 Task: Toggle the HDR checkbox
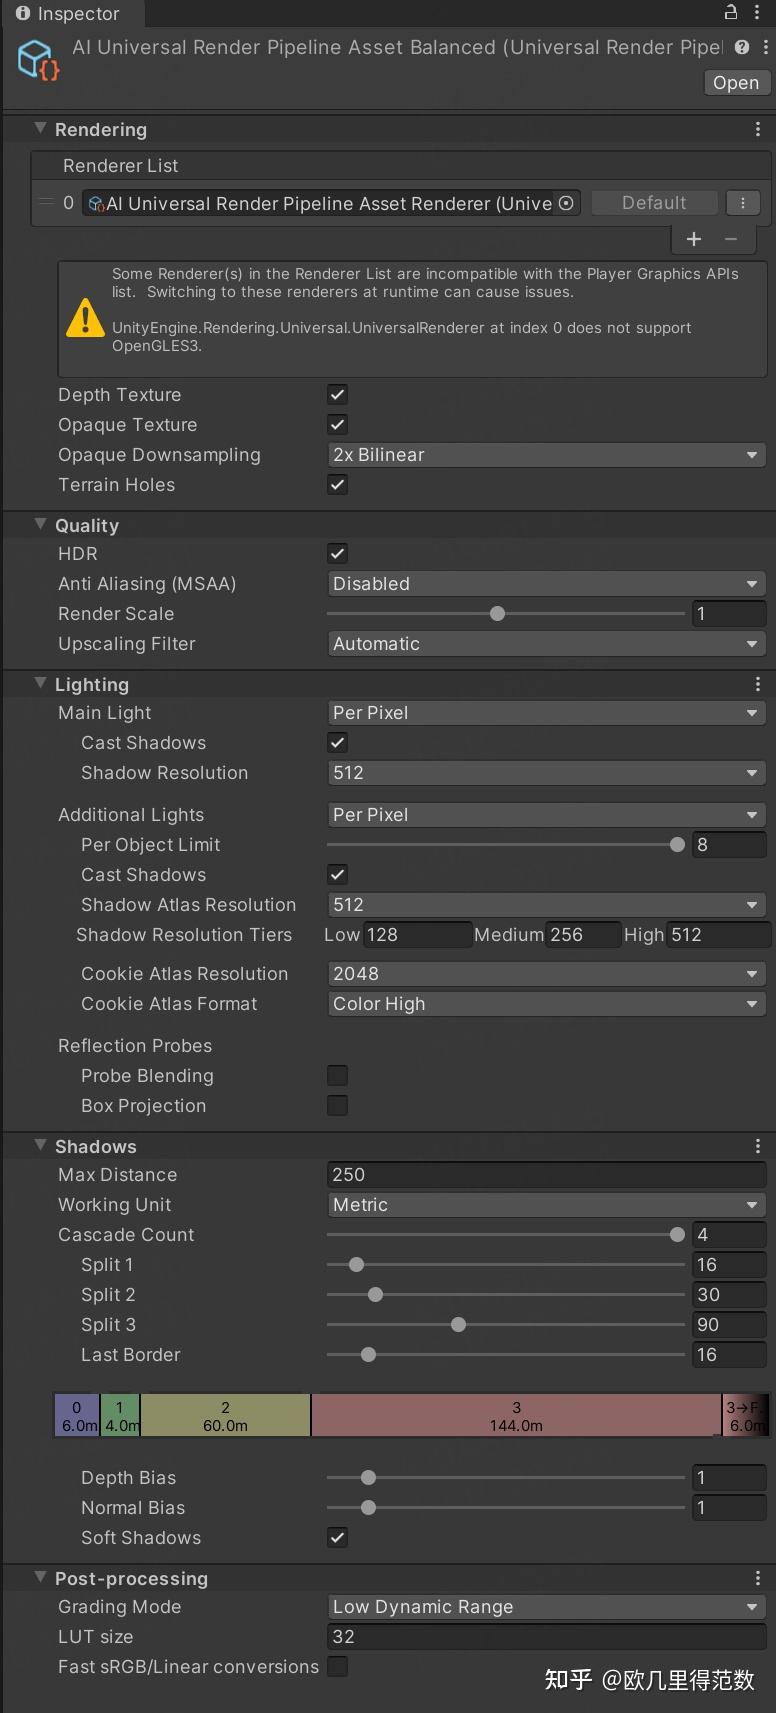338,554
